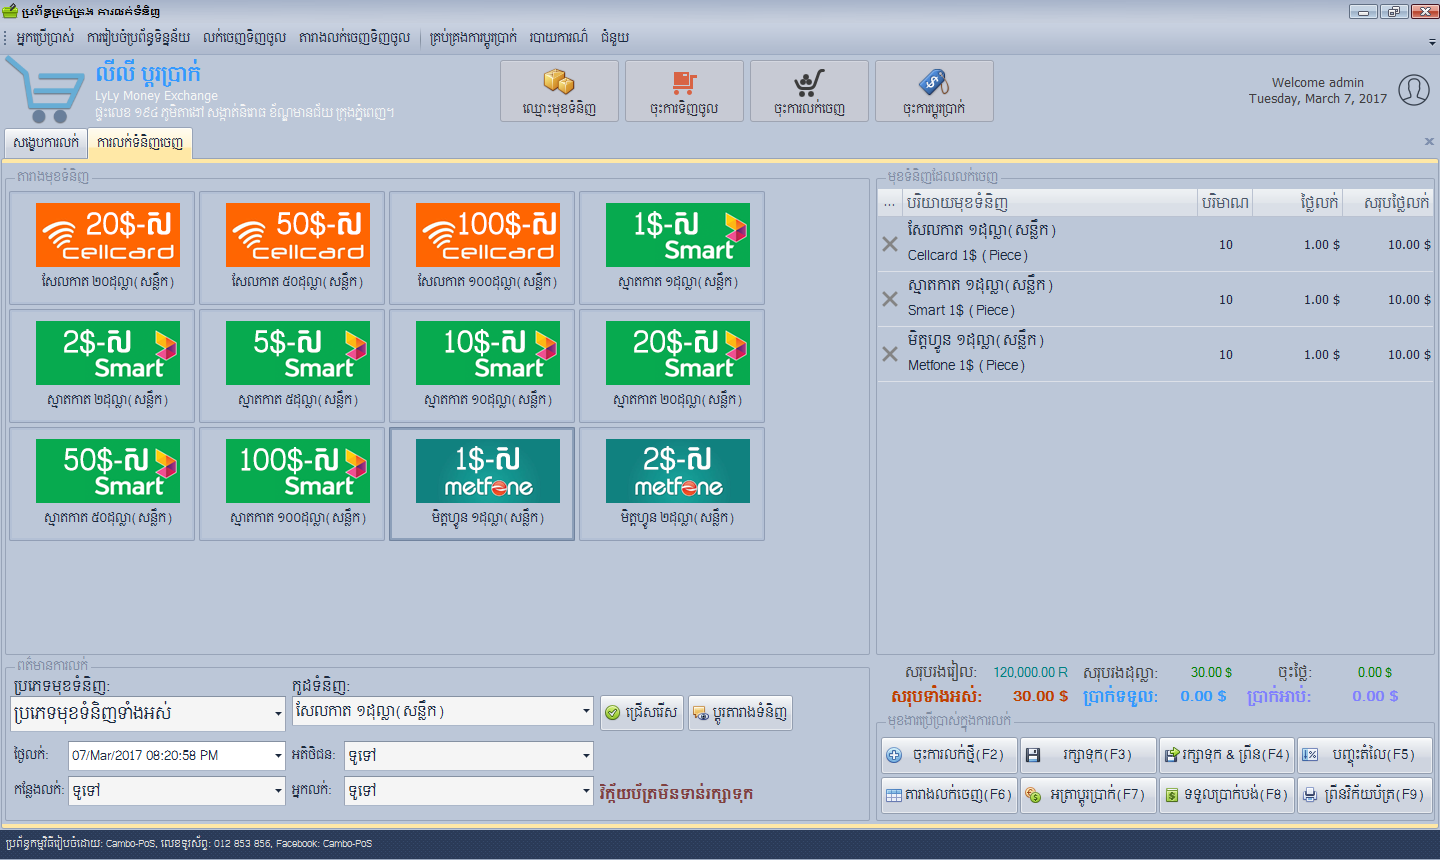Click the បរិមាណ quantity column header
This screenshot has height=860, width=1440.
coord(1225,203)
